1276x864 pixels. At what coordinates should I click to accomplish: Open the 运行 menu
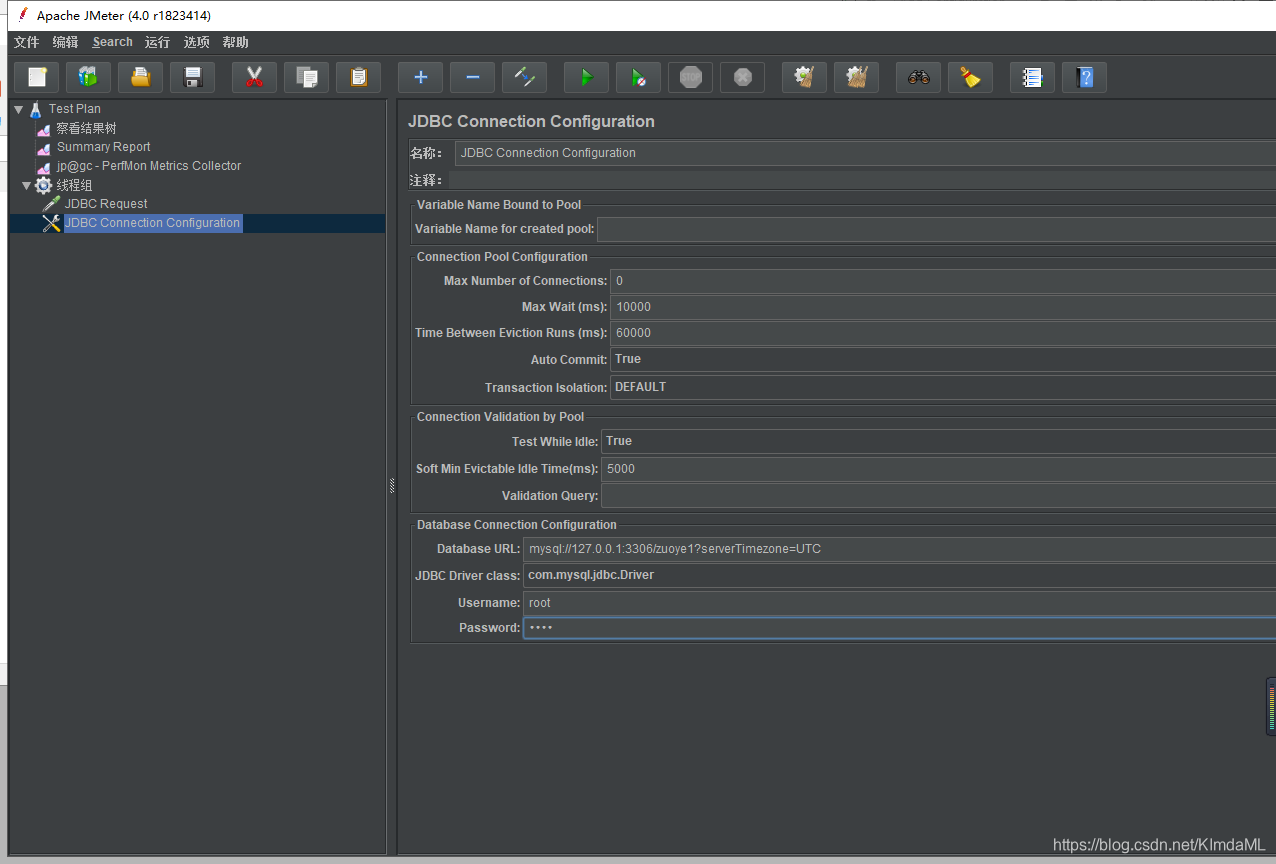[x=157, y=42]
